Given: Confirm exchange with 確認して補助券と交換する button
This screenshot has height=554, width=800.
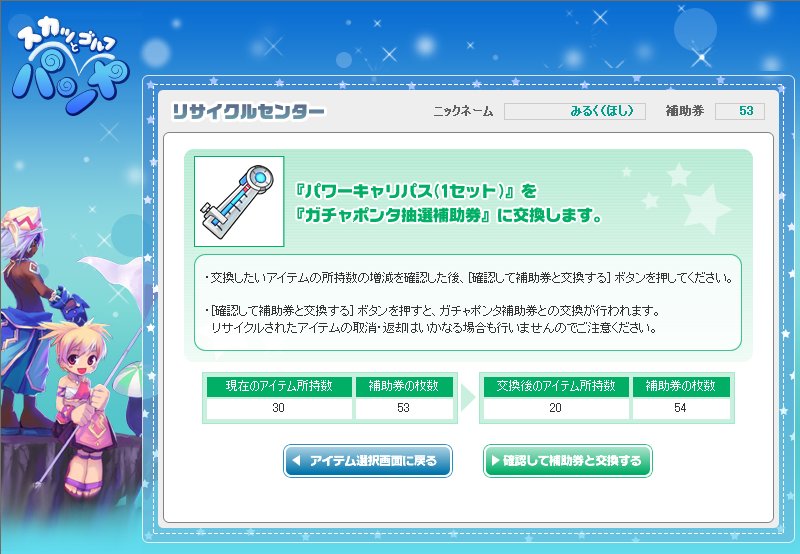Looking at the screenshot, I should coord(567,461).
